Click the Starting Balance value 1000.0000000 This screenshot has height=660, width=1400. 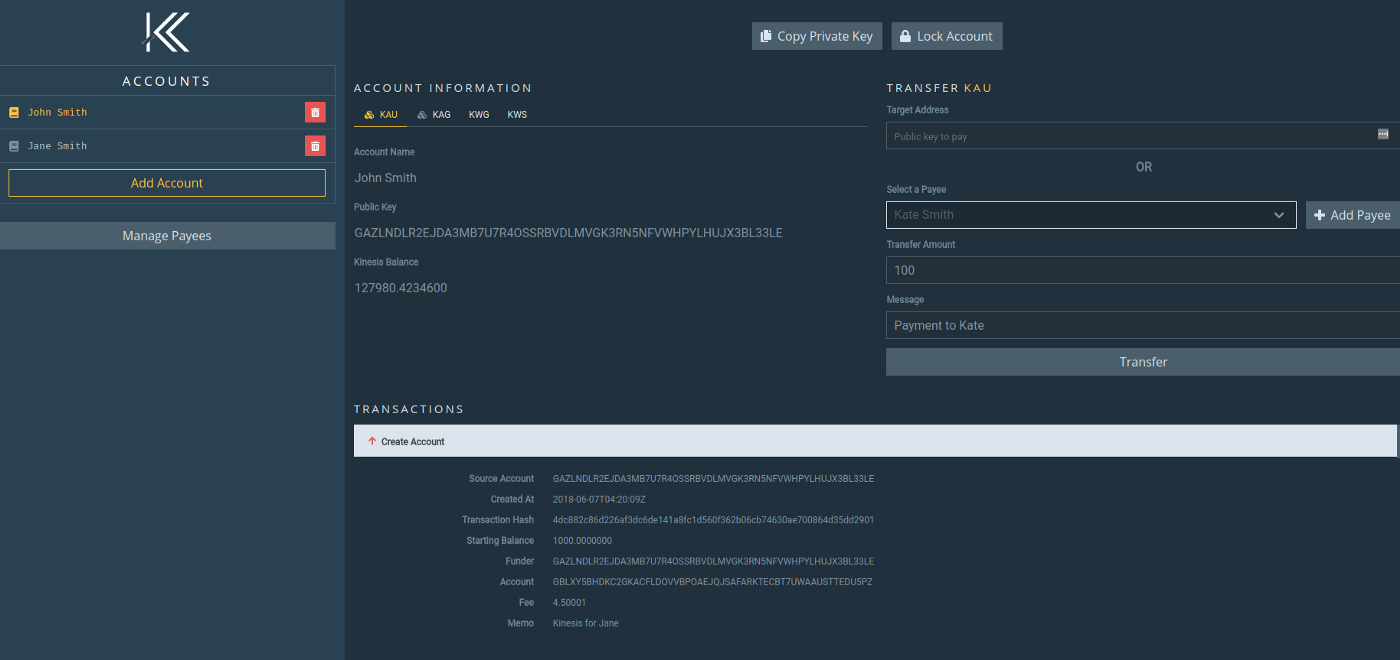[582, 541]
